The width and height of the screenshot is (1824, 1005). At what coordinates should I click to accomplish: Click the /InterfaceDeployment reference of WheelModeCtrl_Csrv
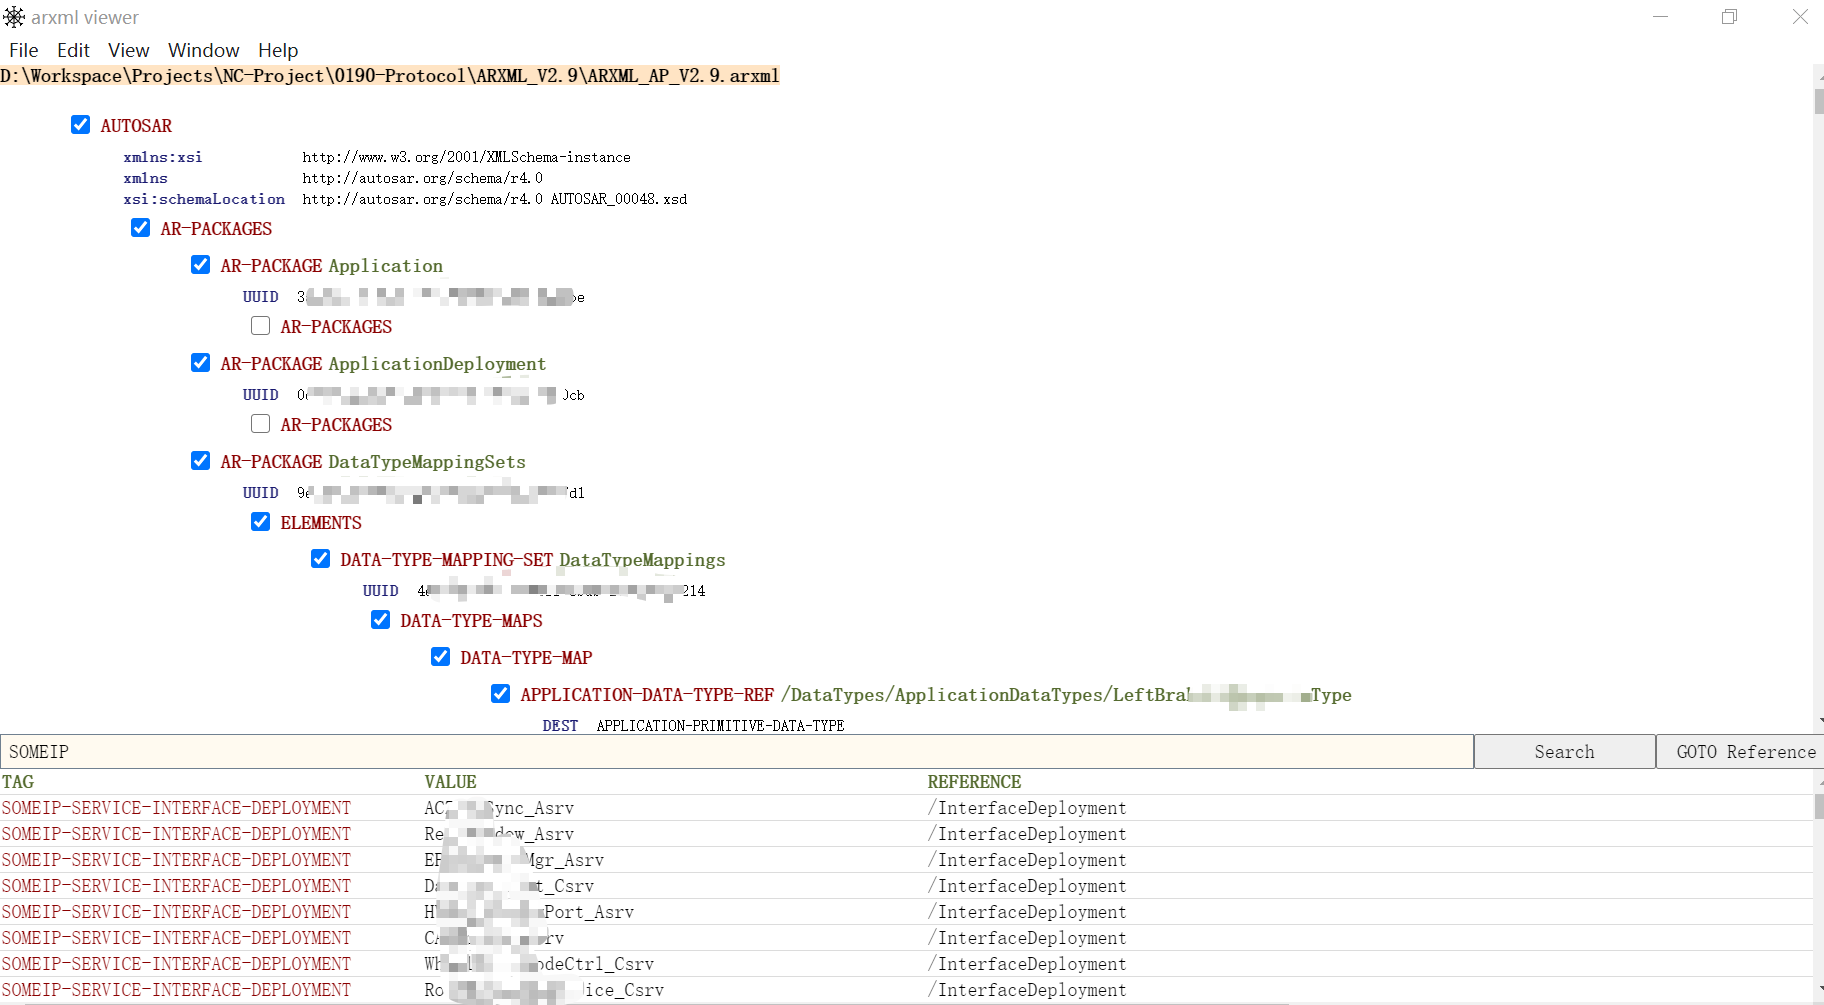pos(1027,963)
